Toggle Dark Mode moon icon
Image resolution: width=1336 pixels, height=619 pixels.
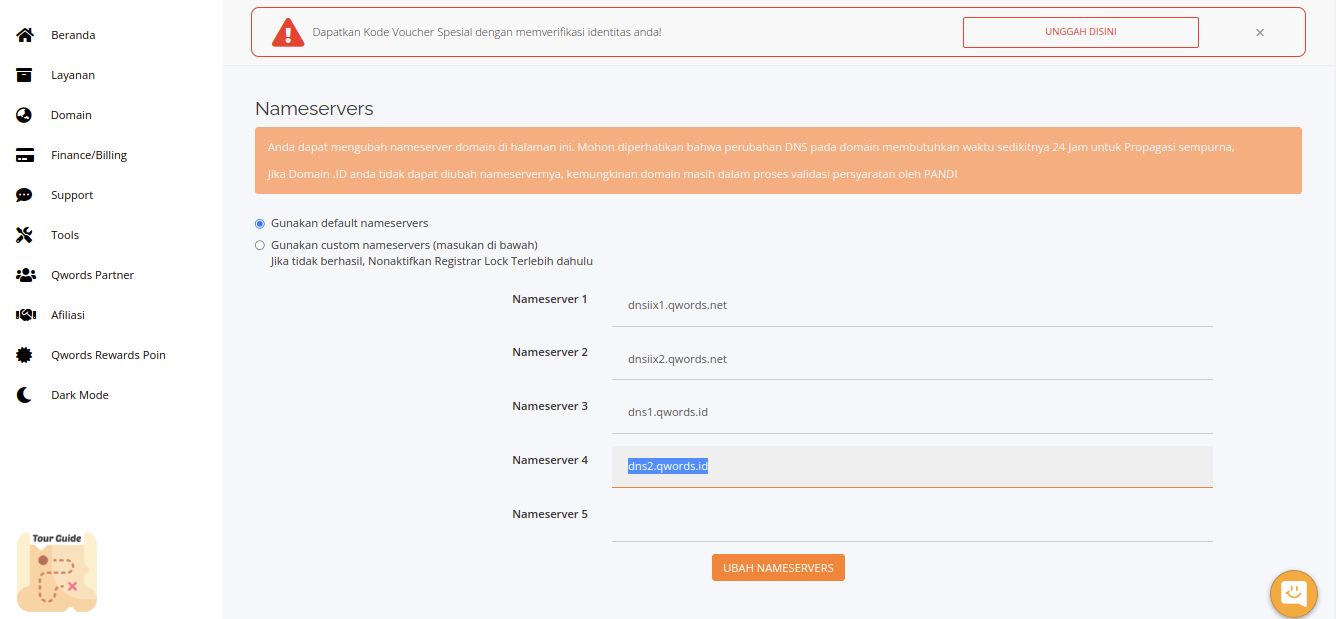tap(25, 395)
